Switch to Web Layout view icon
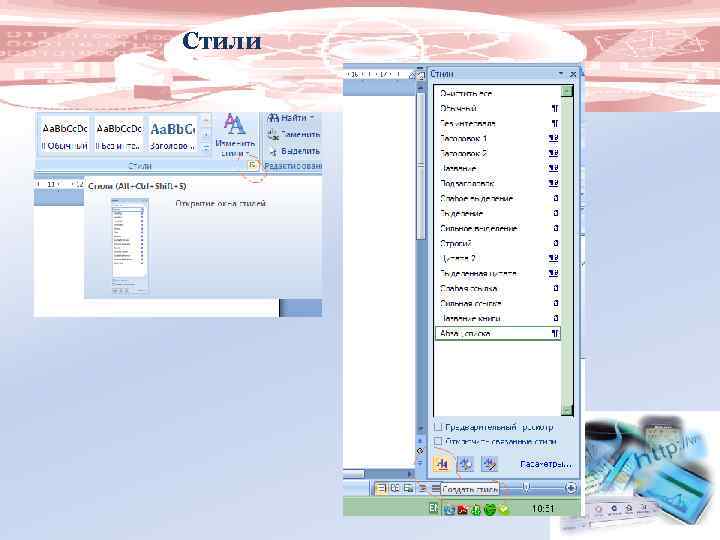720x540 pixels. (x=408, y=489)
